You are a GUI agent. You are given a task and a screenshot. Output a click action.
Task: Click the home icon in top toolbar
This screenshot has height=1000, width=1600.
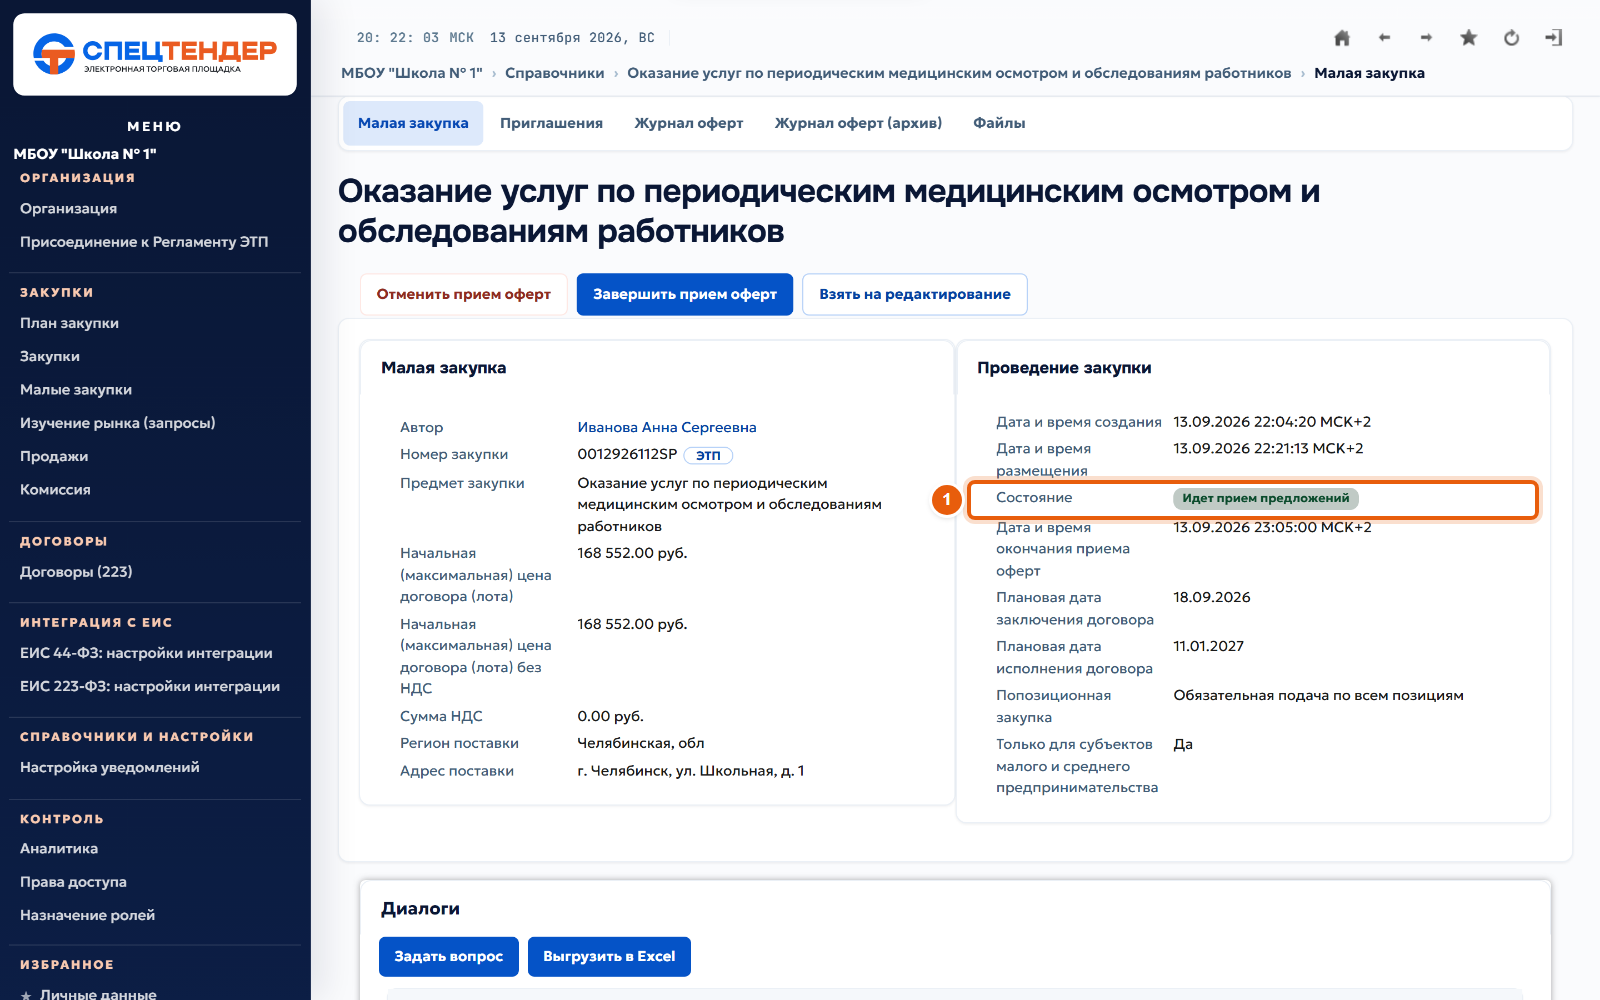[x=1342, y=38]
